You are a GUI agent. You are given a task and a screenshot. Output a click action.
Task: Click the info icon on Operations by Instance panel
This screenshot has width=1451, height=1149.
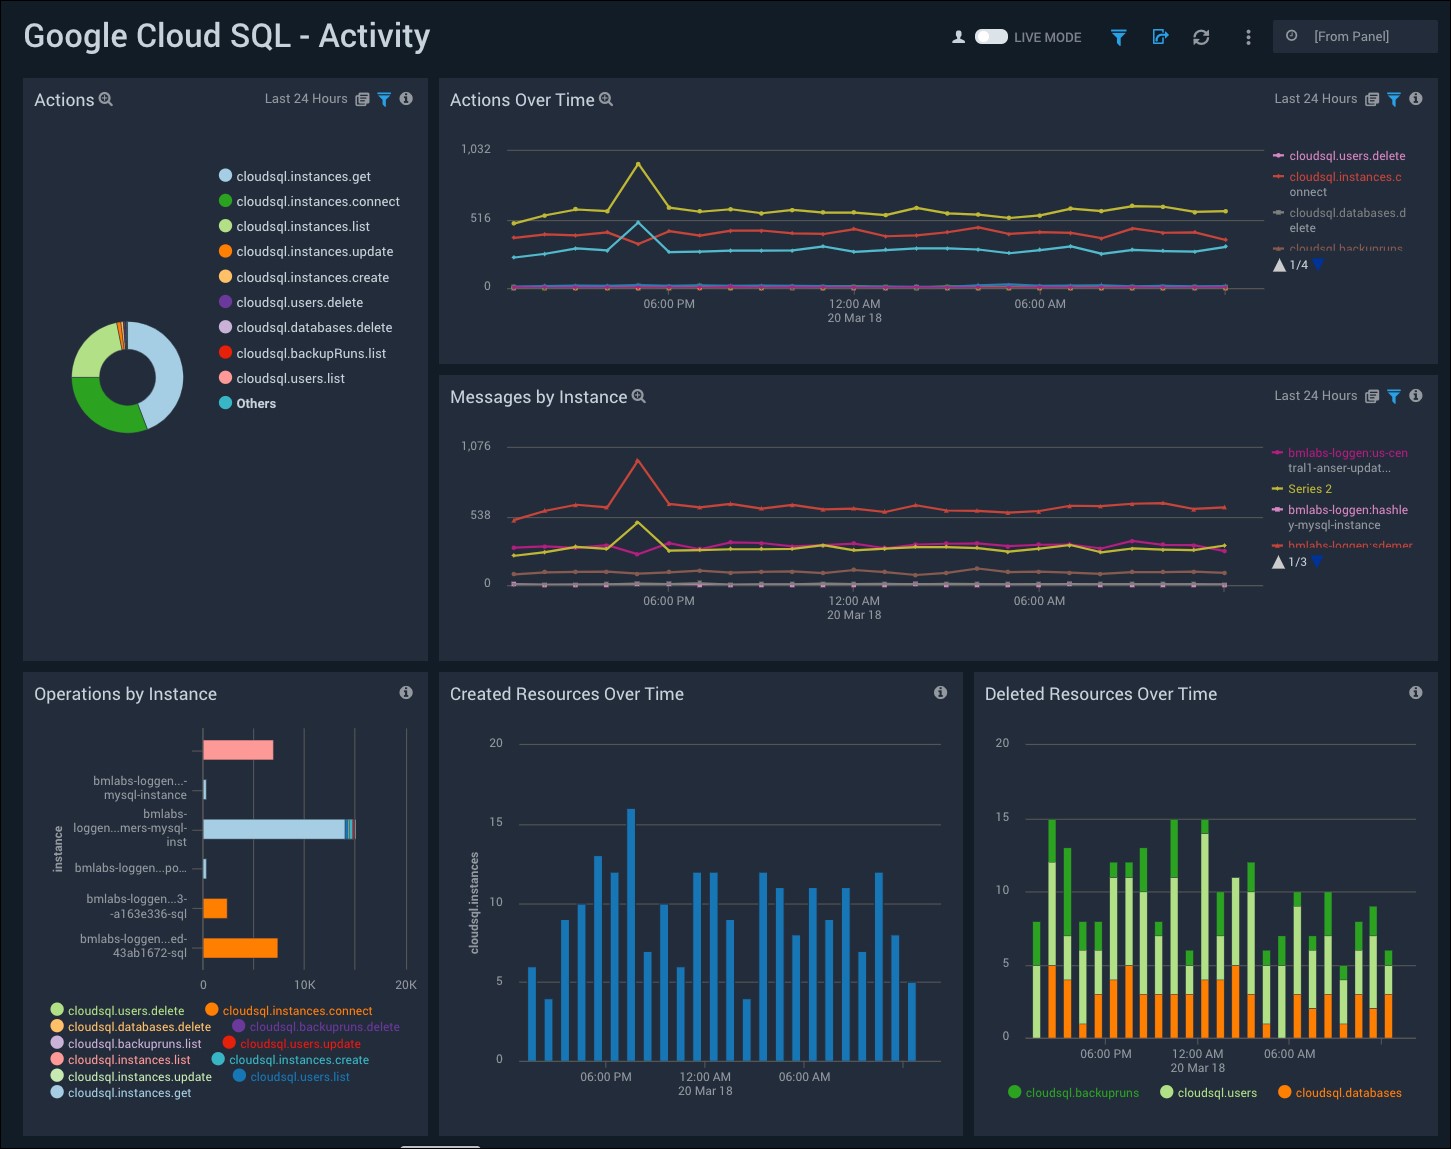point(406,692)
